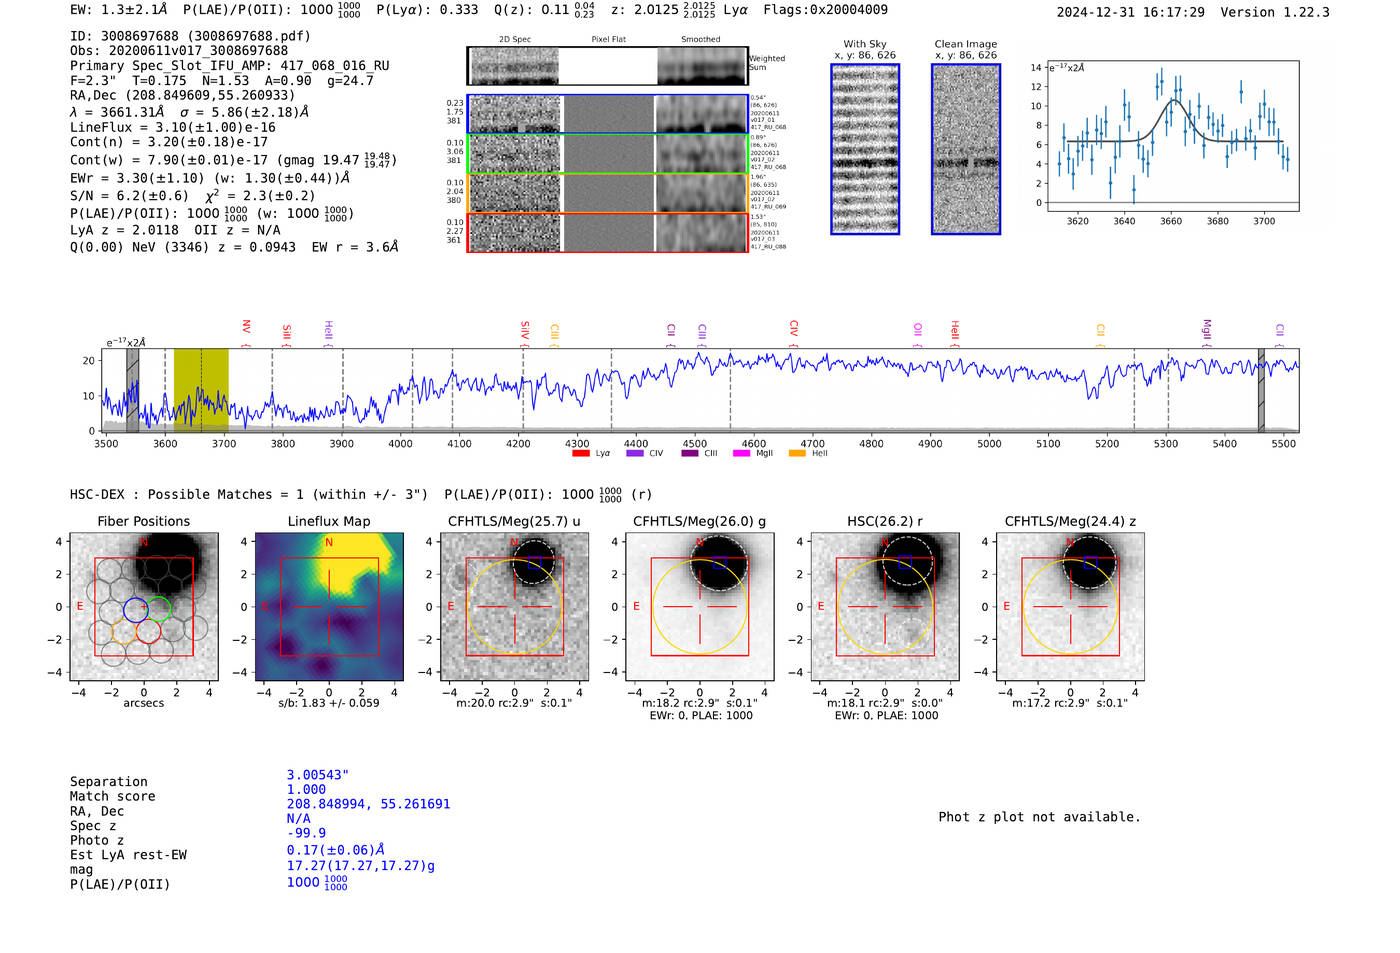The height and width of the screenshot is (953, 1400).
Task: Open the Fiber Positions image panel
Action: point(143,607)
